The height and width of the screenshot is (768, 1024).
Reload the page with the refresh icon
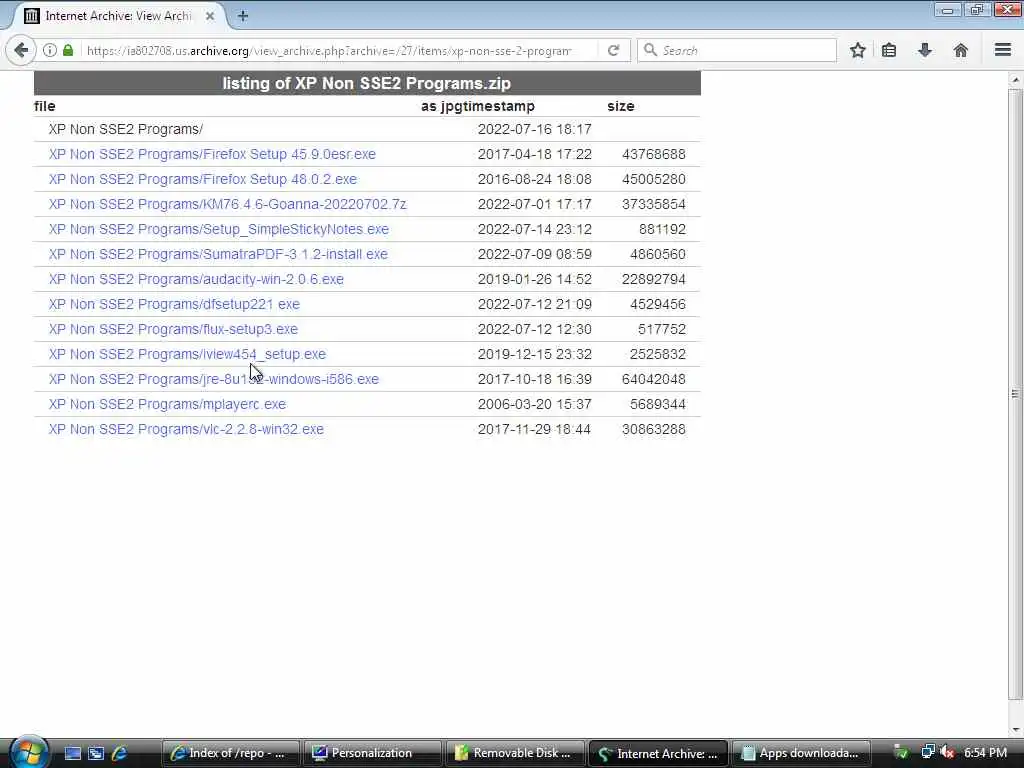coord(613,50)
